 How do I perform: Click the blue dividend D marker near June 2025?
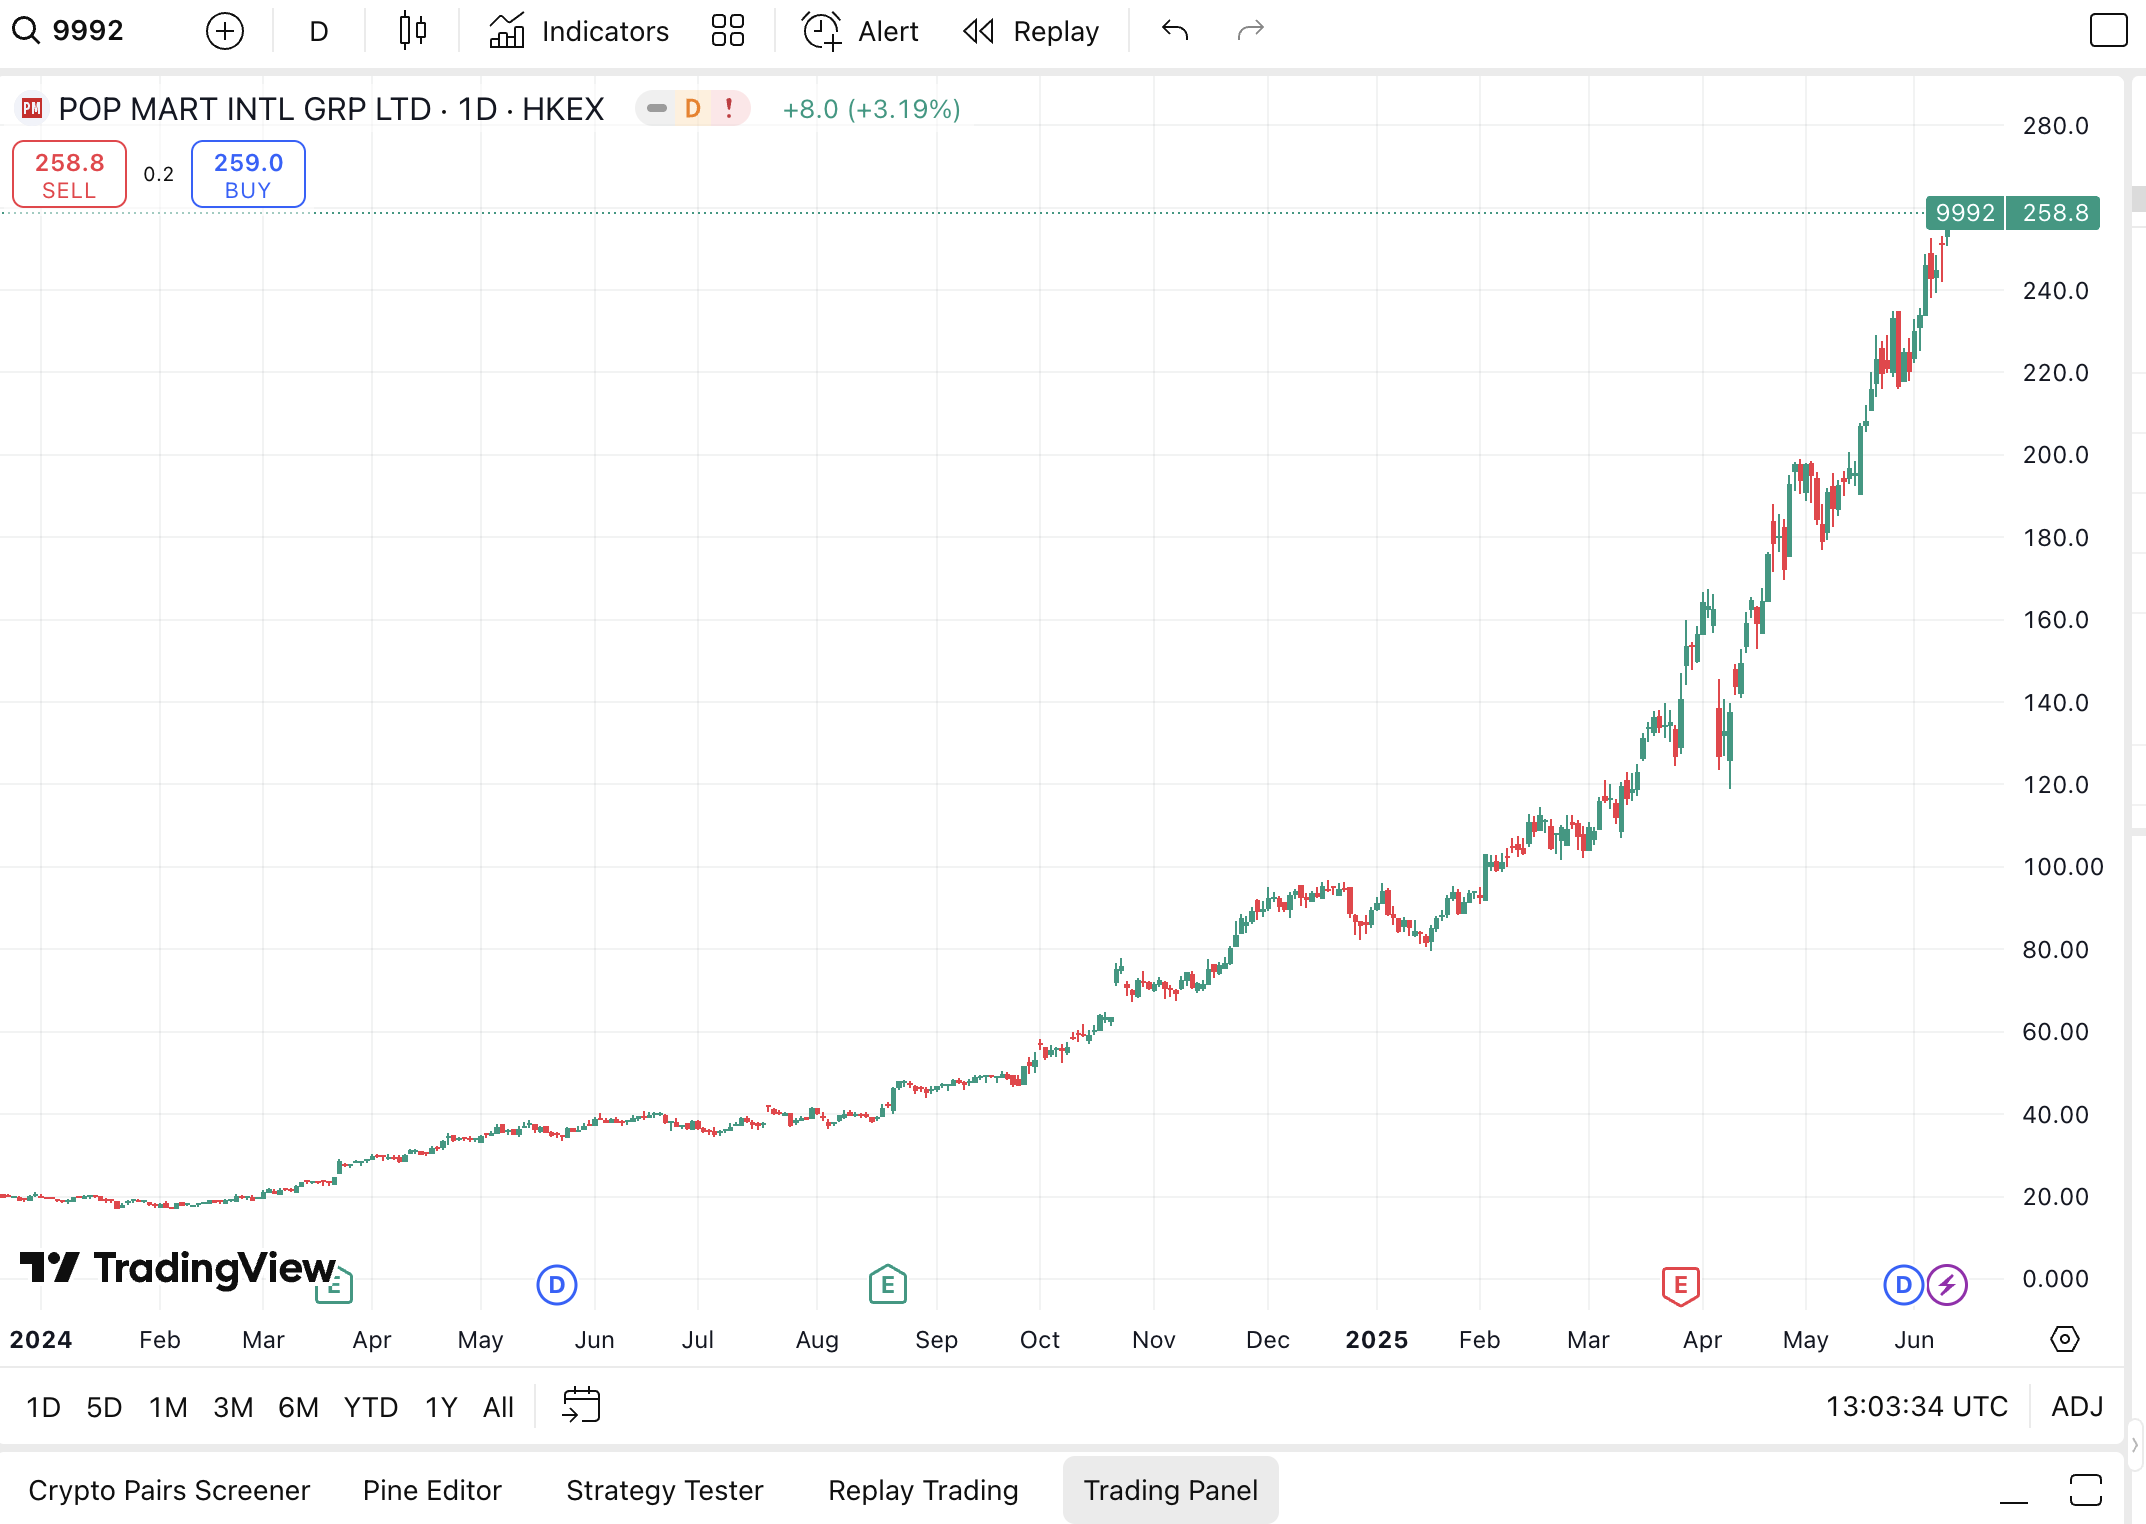tap(1904, 1285)
